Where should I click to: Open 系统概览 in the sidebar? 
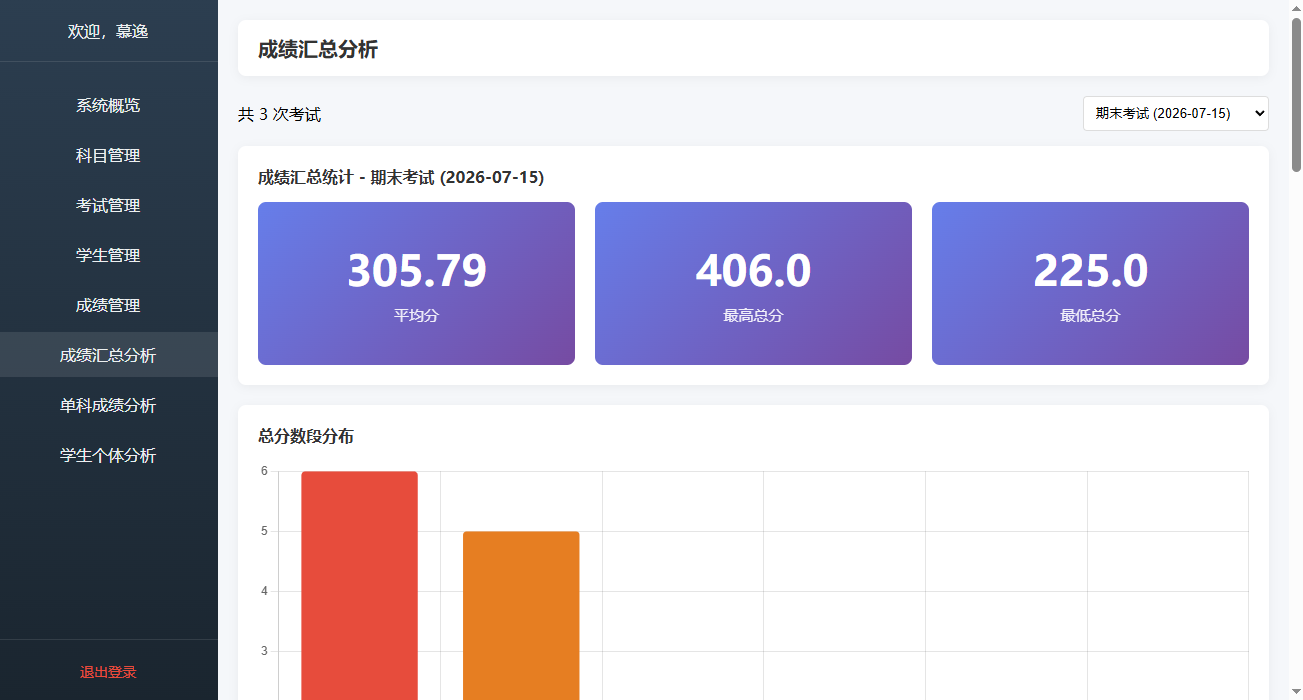point(108,106)
